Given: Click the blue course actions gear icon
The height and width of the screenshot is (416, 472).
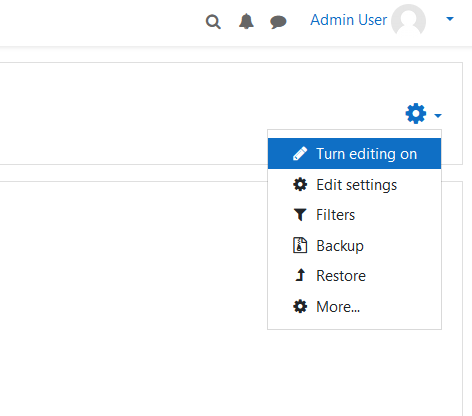Looking at the screenshot, I should coord(416,114).
